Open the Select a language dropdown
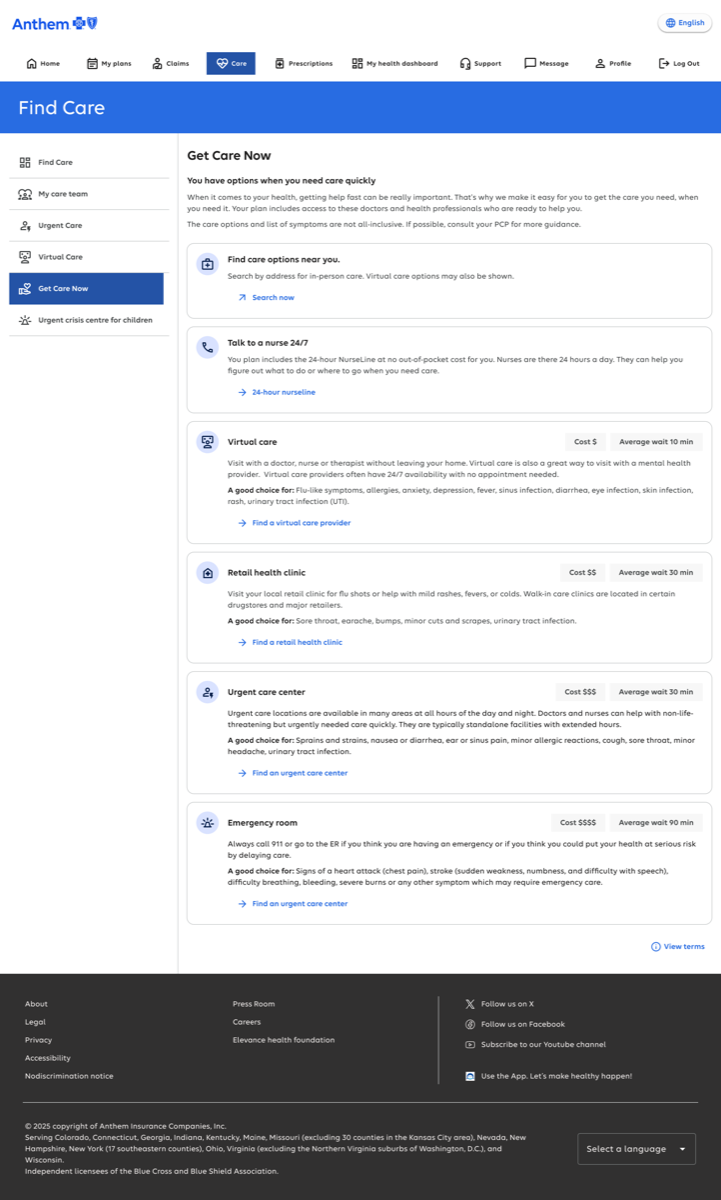Screen dimensions: 721x1200 (x=636, y=1149)
